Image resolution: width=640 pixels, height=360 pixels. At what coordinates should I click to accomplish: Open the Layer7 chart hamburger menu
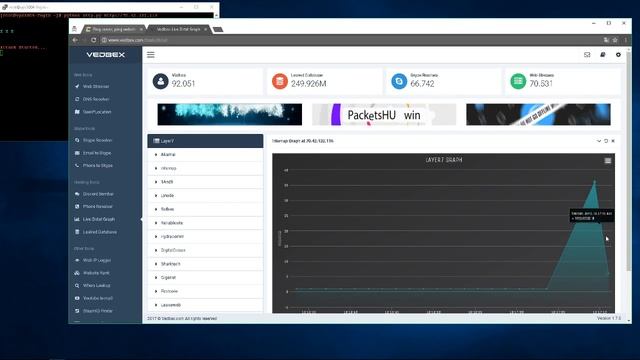pyautogui.click(x=608, y=161)
